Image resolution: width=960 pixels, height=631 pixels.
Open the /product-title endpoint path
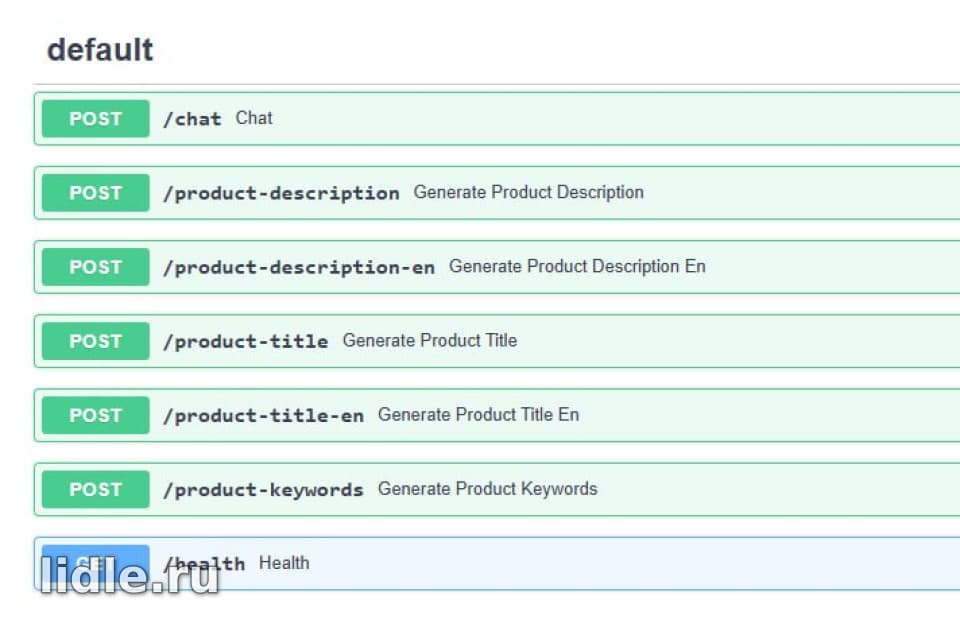pos(246,341)
